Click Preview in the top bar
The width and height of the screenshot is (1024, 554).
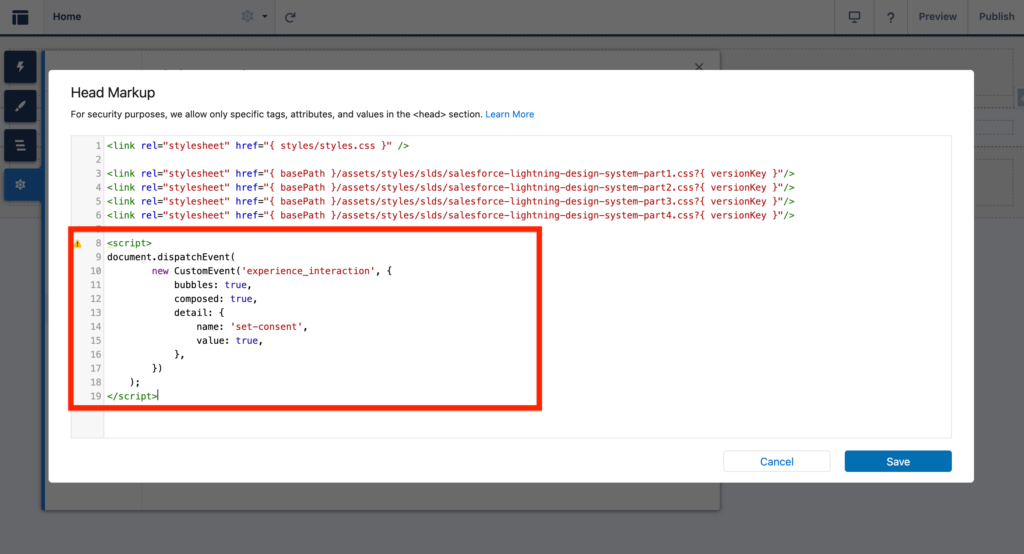[937, 17]
